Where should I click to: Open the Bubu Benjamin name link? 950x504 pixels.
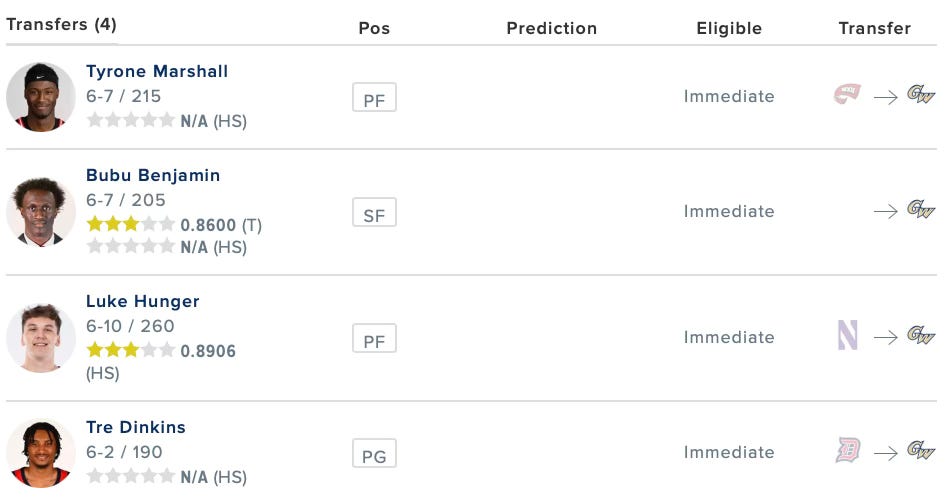pos(153,175)
